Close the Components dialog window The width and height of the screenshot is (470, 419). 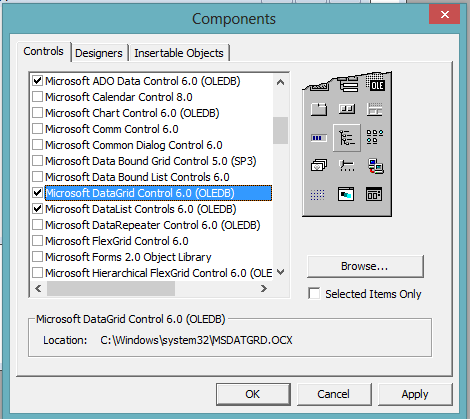[444, 14]
